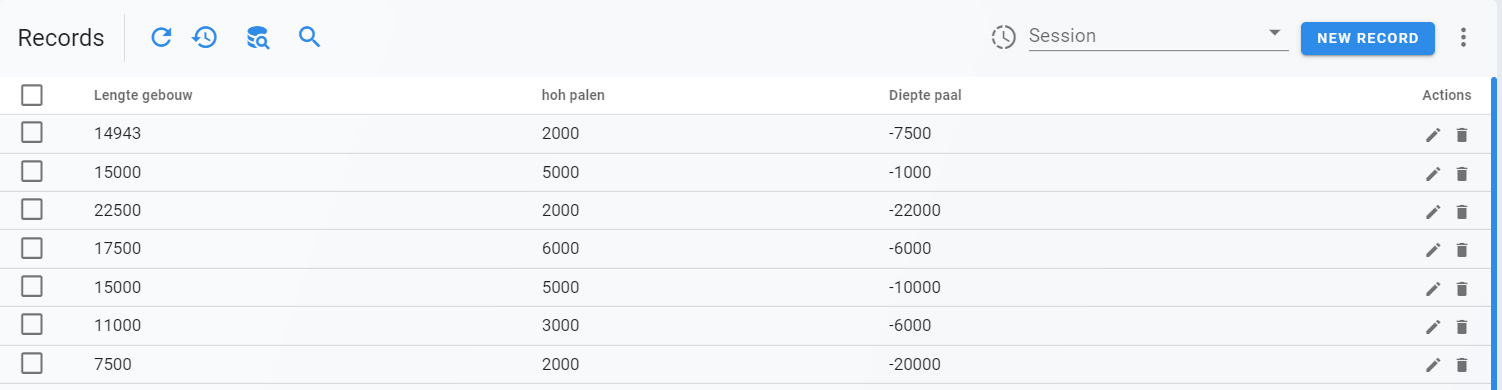Viewport: 1502px width, 390px height.
Task: Click the database search icon
Action: [x=258, y=38]
